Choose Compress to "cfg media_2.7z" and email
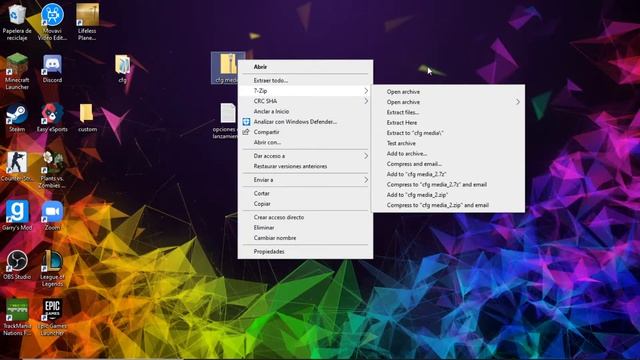This screenshot has width=640, height=360. 448,184
